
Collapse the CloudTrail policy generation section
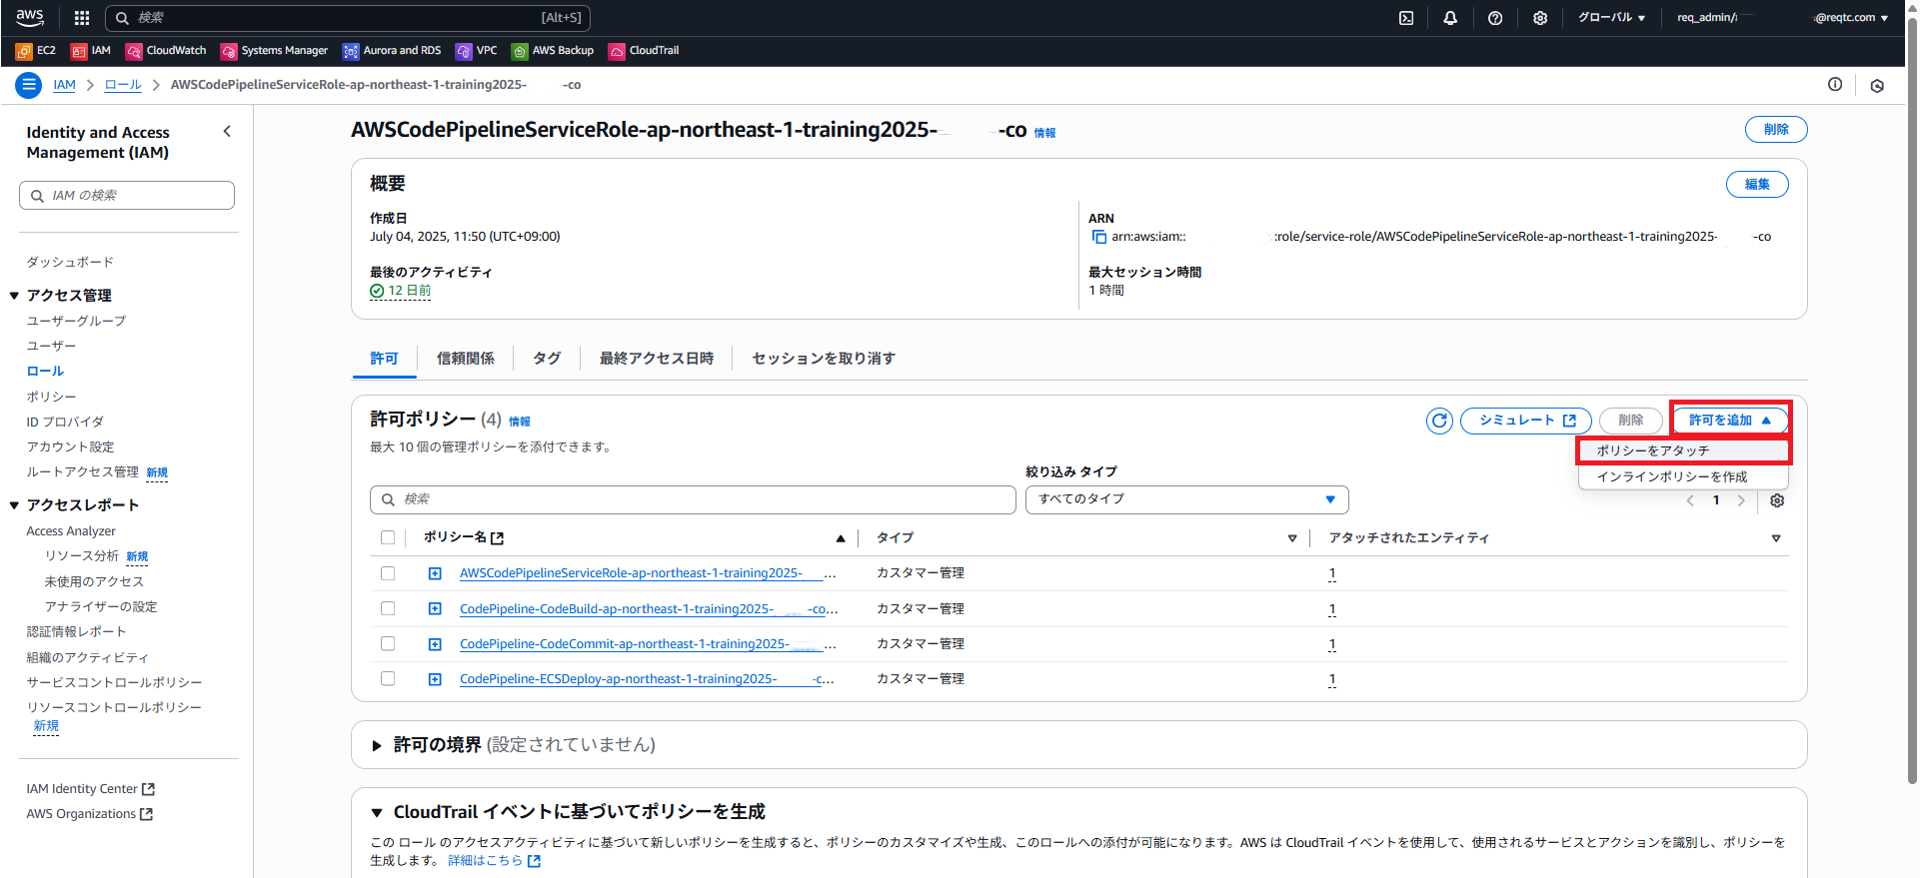(377, 813)
